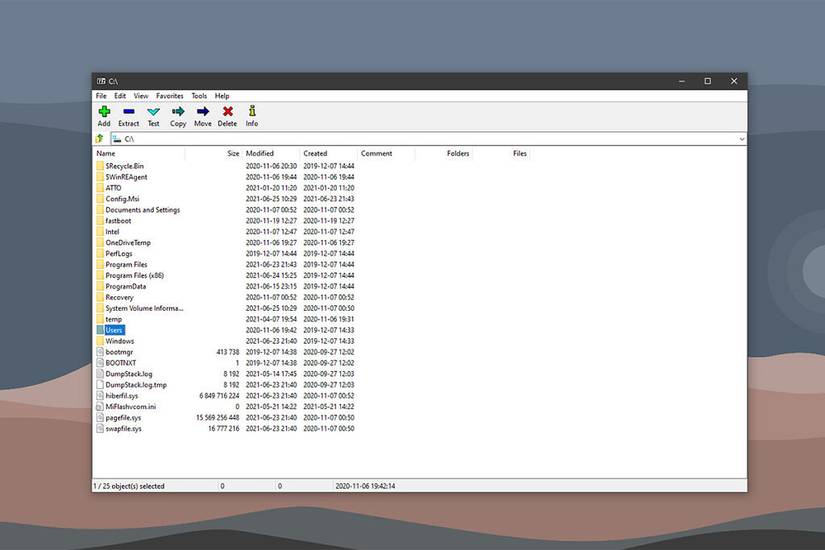Select the ProgramData folder name
Screen dimensions: 825x550
[126, 286]
